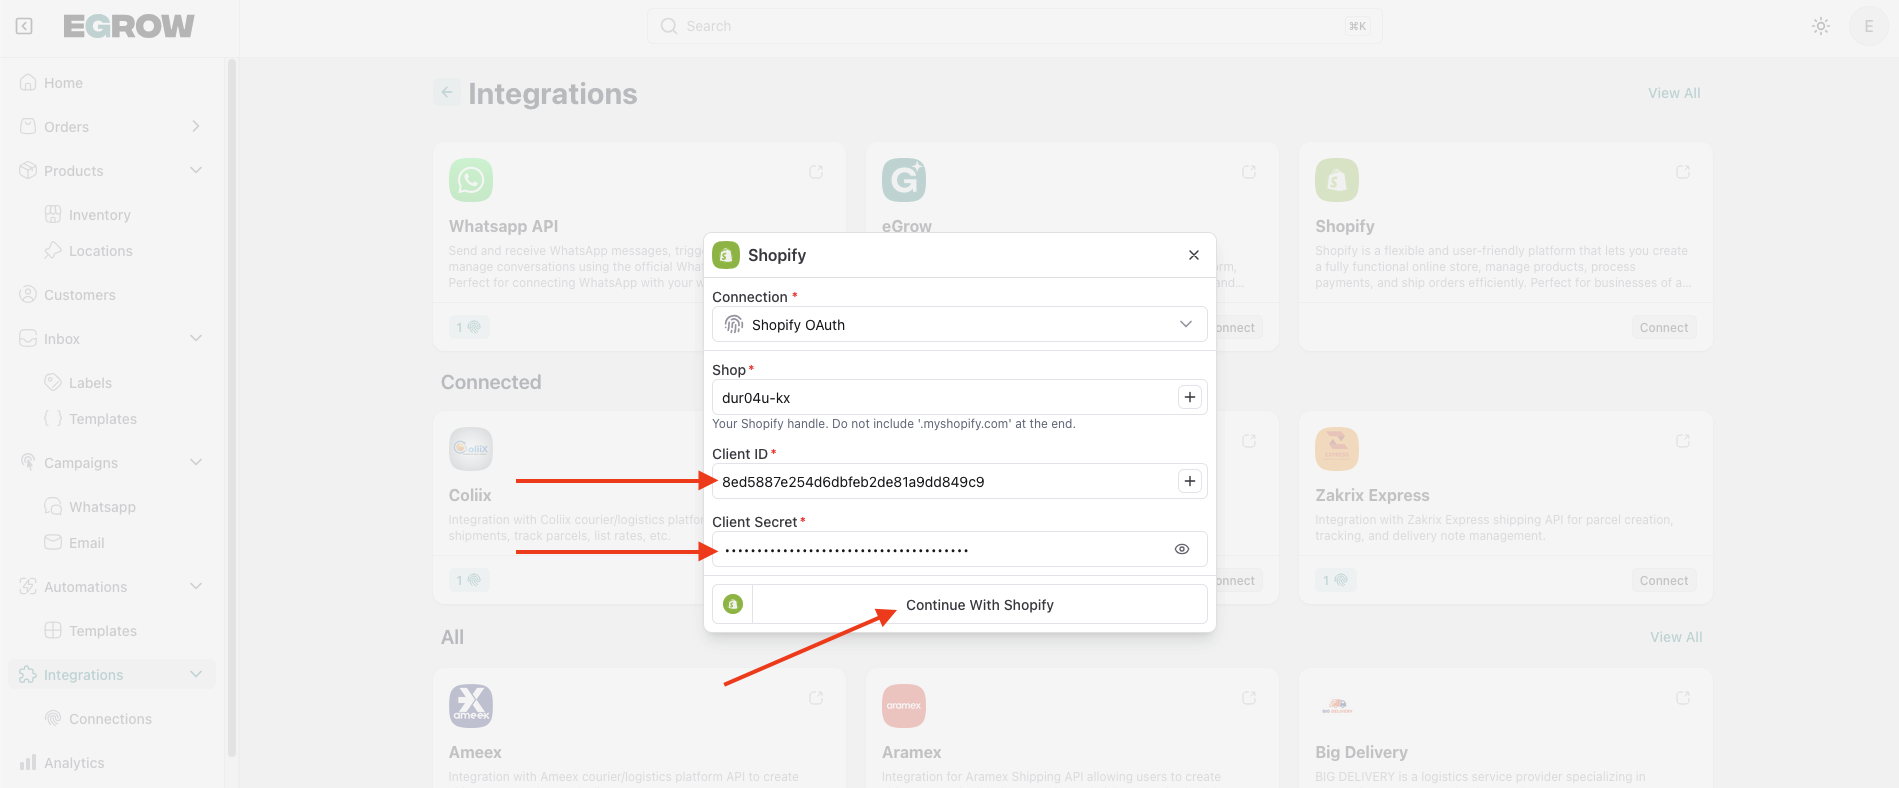Click the back arrow beside Integrations
1899x788 pixels.
coord(447,92)
